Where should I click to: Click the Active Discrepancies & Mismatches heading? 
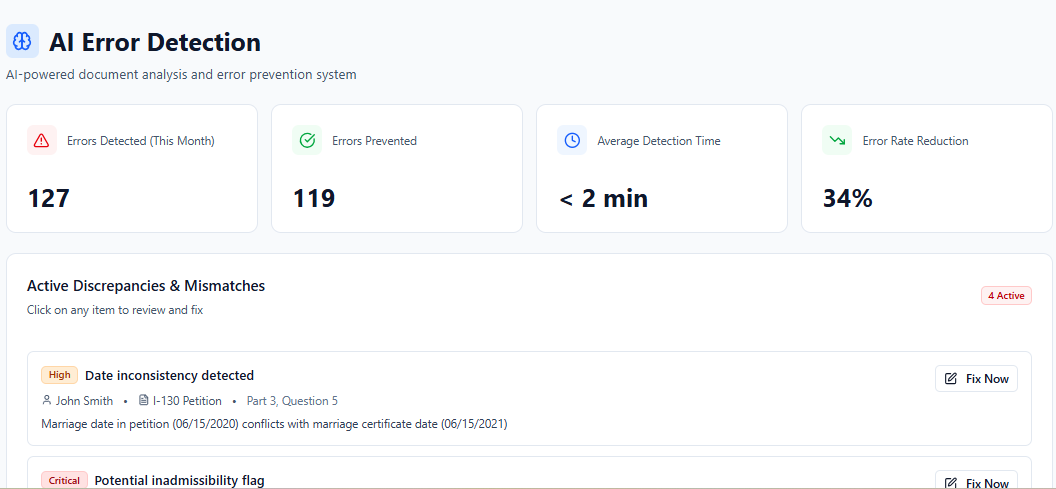click(x=146, y=286)
